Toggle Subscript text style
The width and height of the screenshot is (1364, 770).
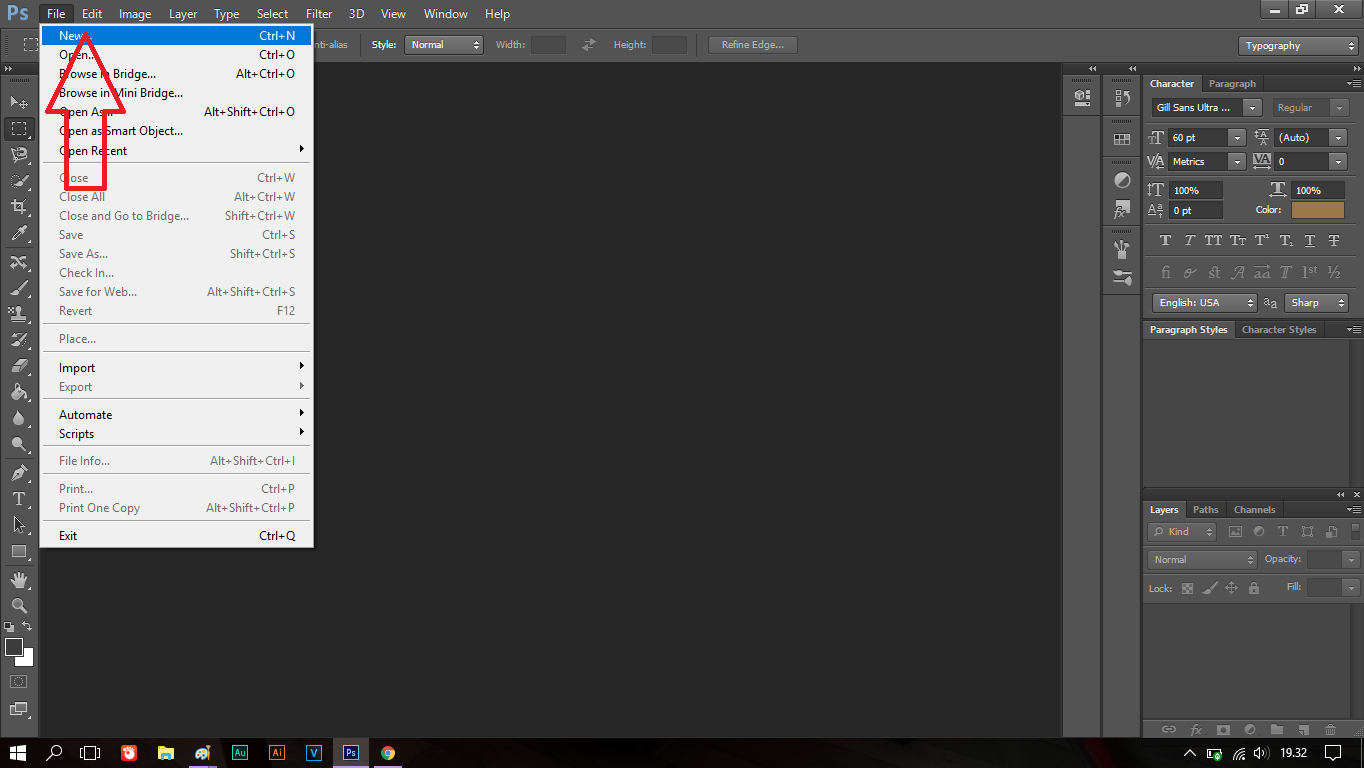pos(1286,241)
